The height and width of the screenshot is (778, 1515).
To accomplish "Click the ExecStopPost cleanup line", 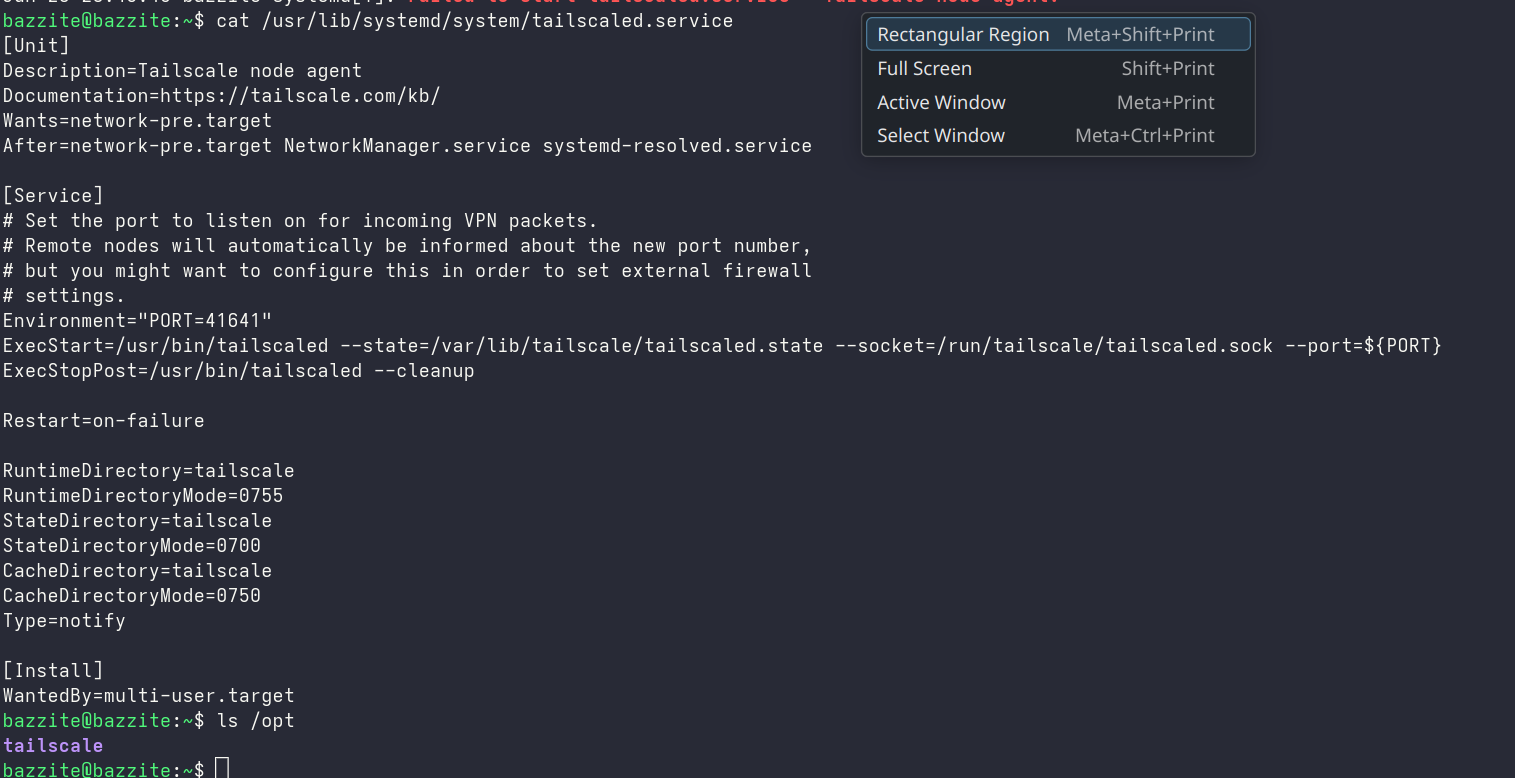I will 238,371.
